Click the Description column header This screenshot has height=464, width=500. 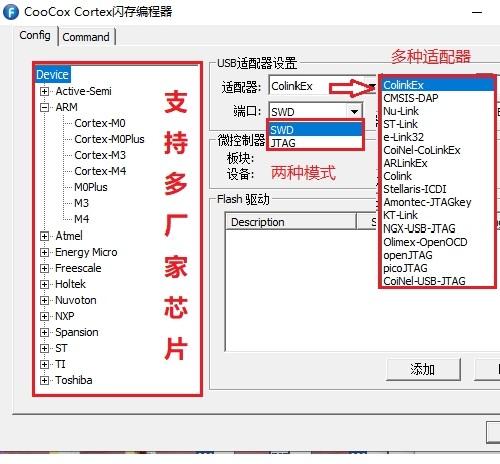click(291, 222)
